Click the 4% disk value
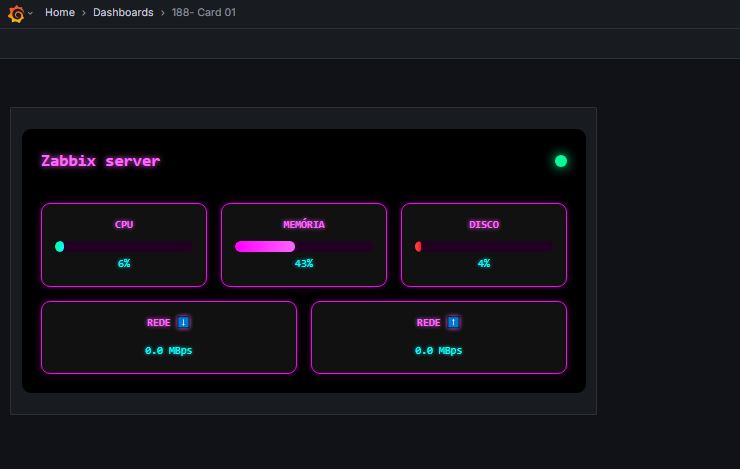 pos(484,263)
